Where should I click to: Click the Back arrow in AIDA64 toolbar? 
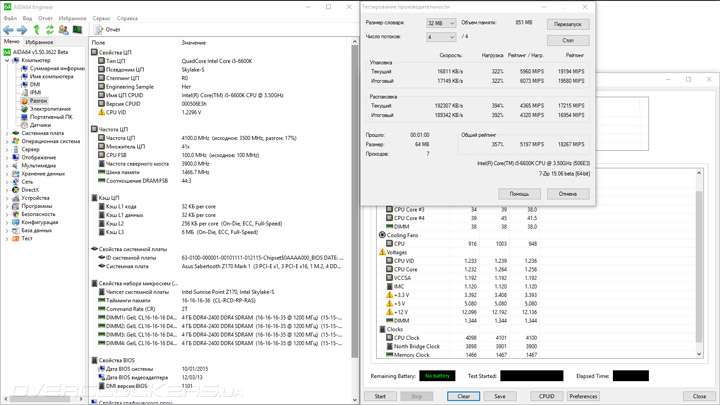pos(9,30)
